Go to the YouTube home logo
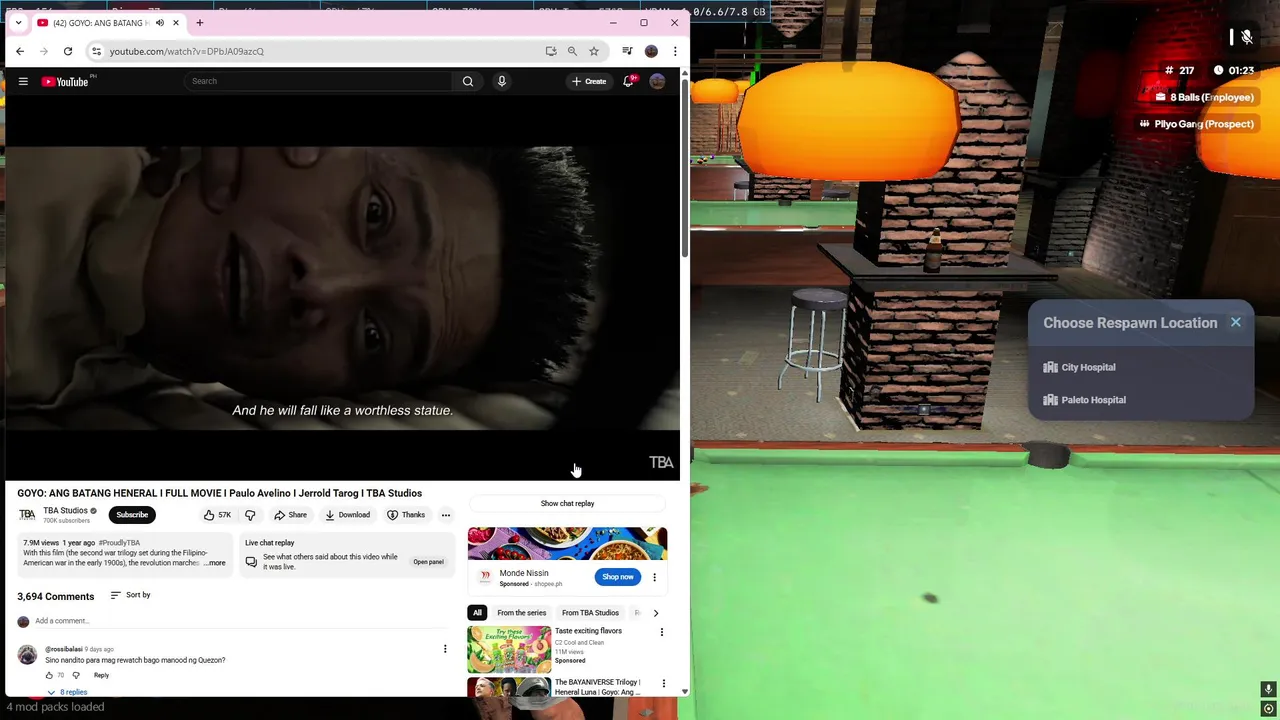1280x720 pixels. click(66, 81)
